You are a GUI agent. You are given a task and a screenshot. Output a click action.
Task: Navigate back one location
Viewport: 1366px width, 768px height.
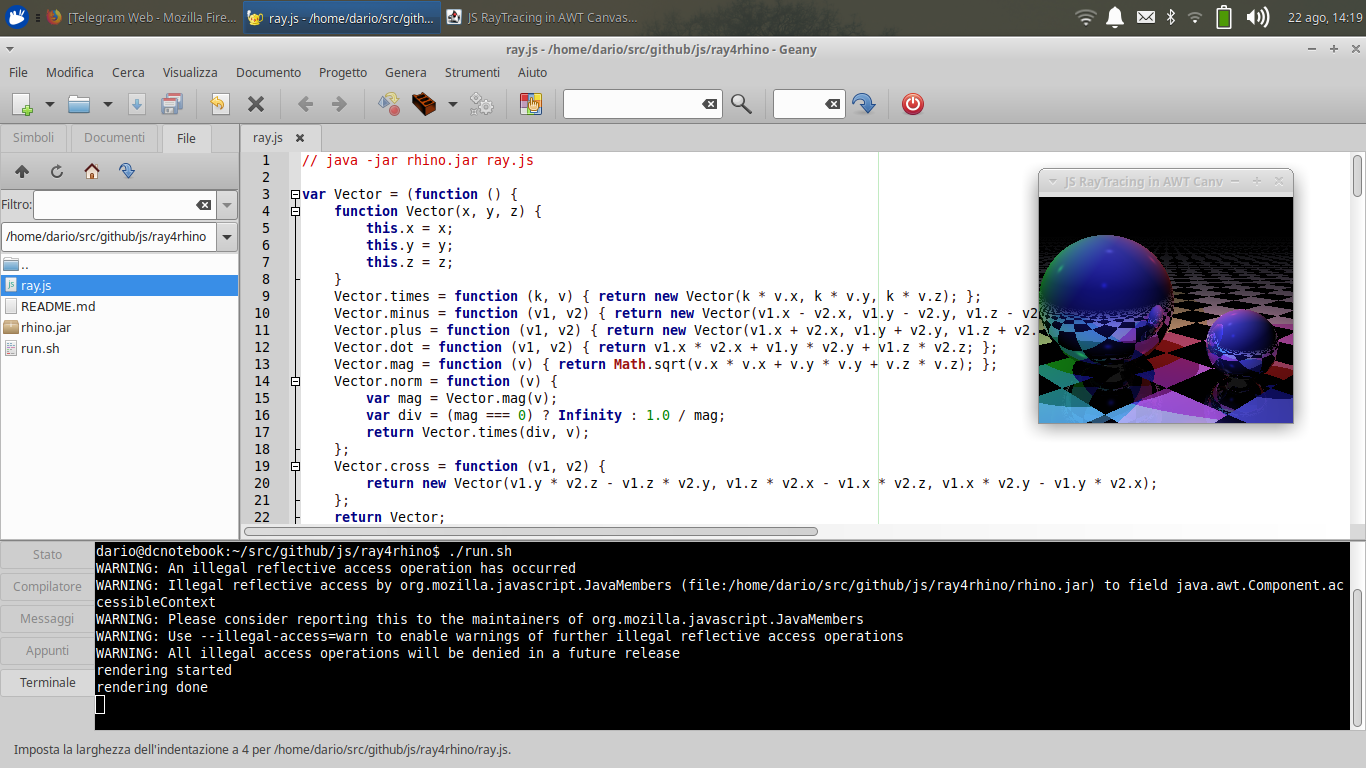click(306, 104)
